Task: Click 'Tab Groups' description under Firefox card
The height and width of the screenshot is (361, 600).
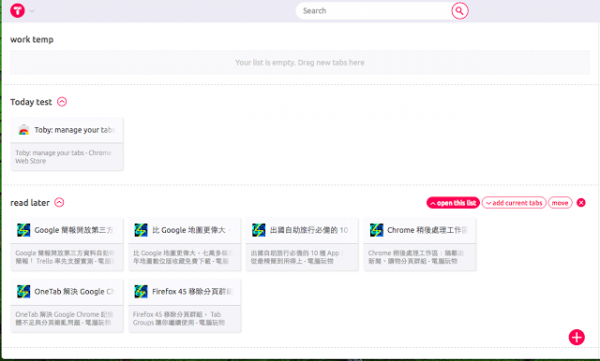Action: (x=179, y=319)
